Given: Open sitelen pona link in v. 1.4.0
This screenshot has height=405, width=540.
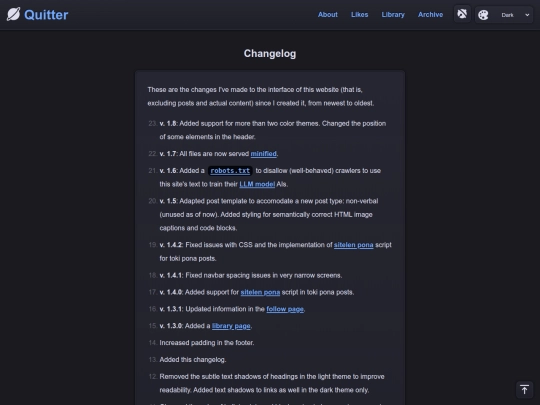Looking at the screenshot, I should coord(260,292).
